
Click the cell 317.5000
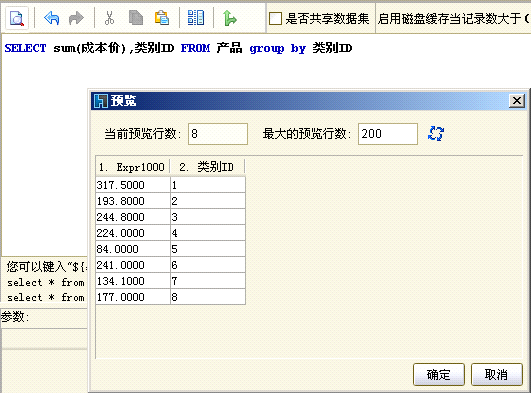pos(133,185)
